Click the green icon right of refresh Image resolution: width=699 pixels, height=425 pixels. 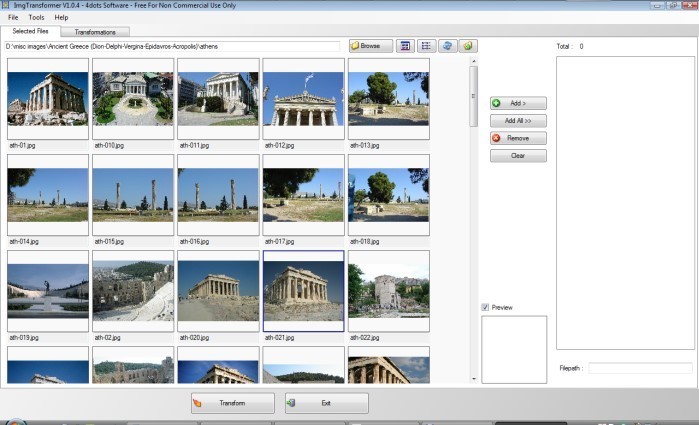[468, 46]
